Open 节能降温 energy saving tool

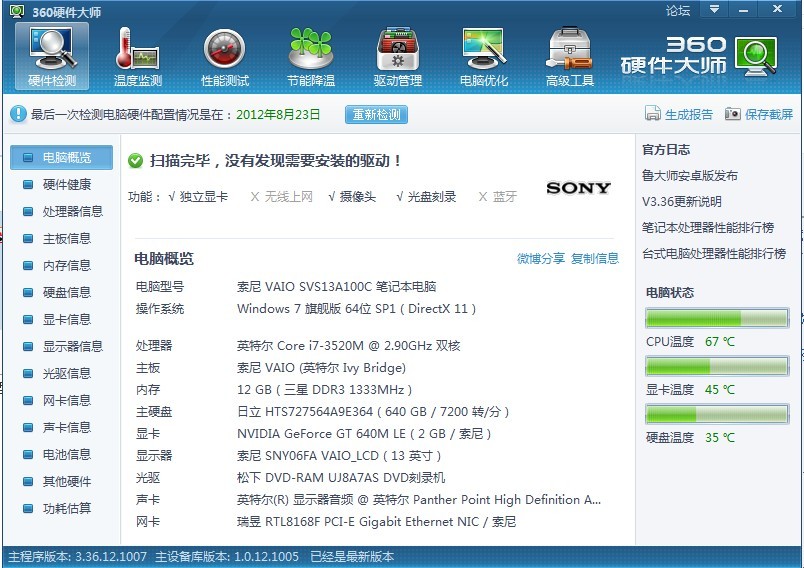click(311, 56)
